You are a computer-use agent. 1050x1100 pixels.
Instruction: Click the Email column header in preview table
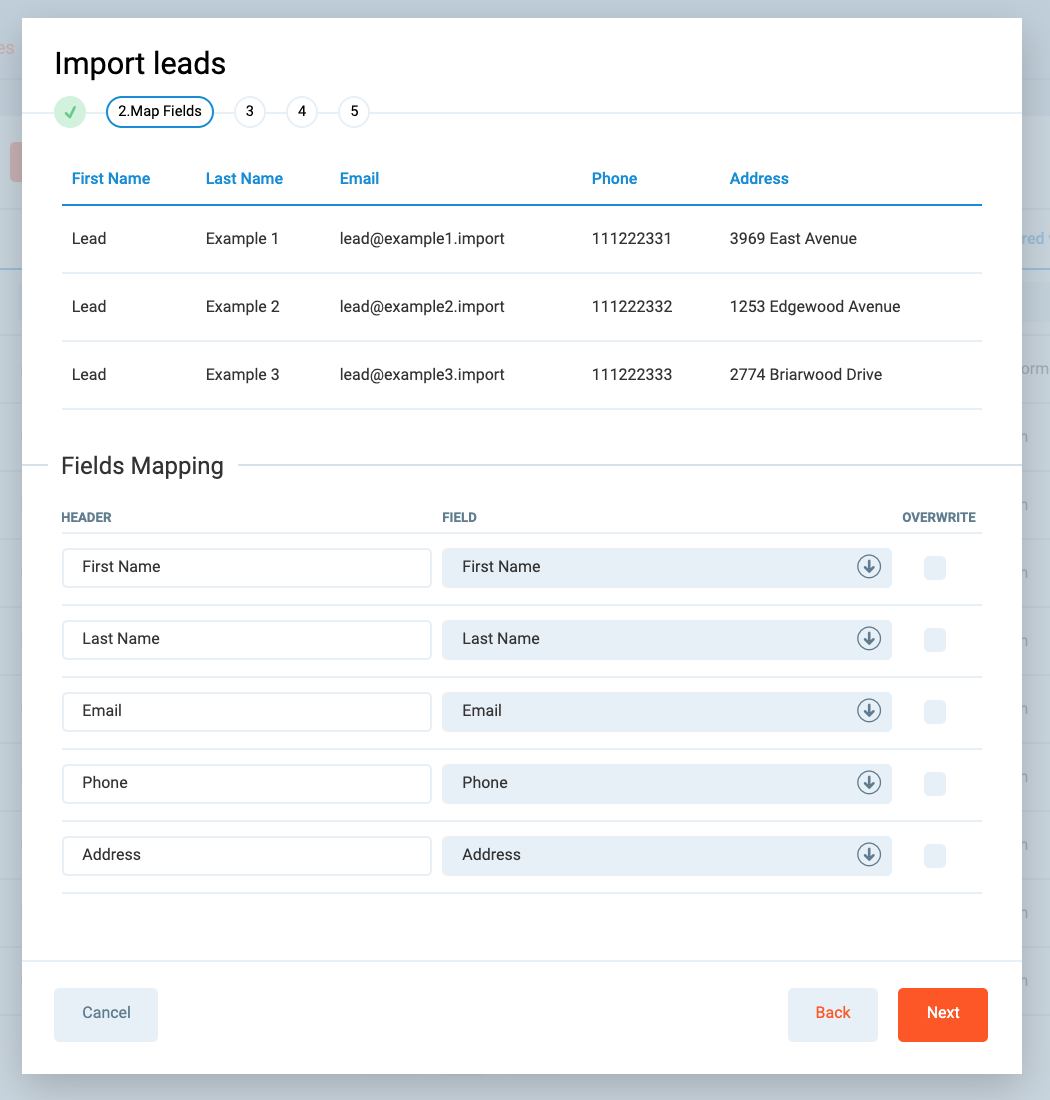(x=359, y=179)
